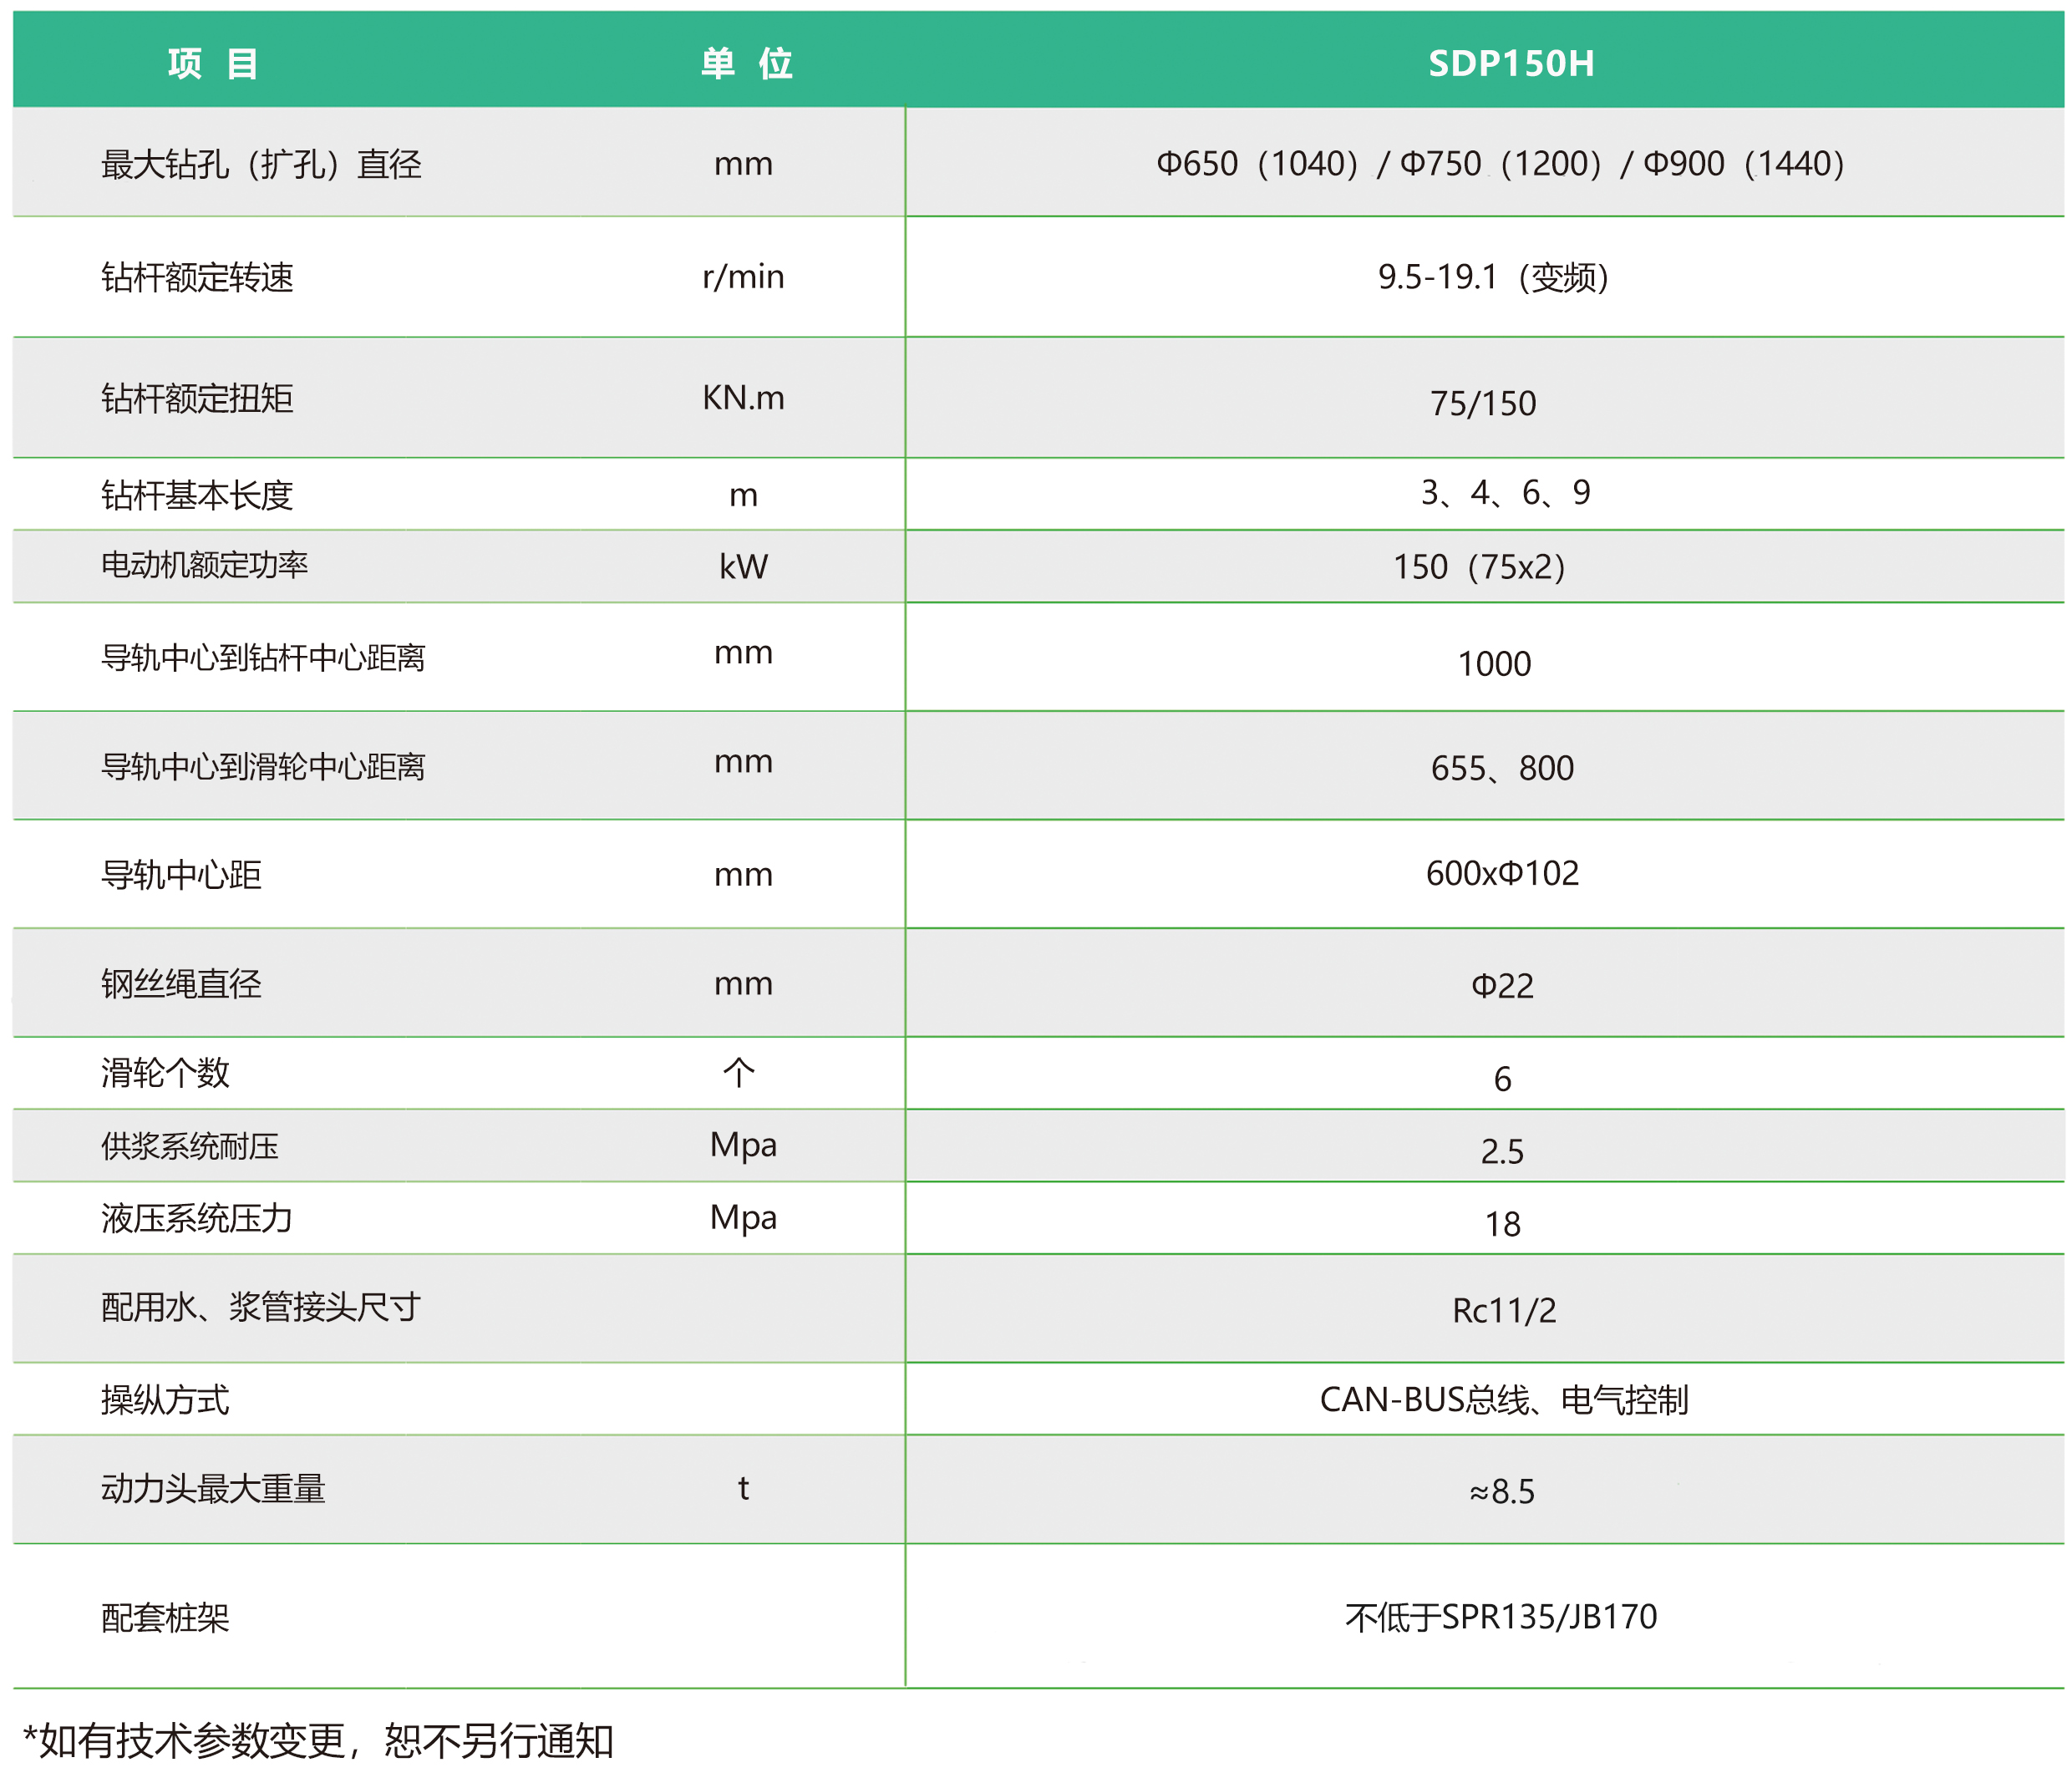
Task: Click the 9.5-19.1（变频）speed value
Action: [x=1493, y=277]
